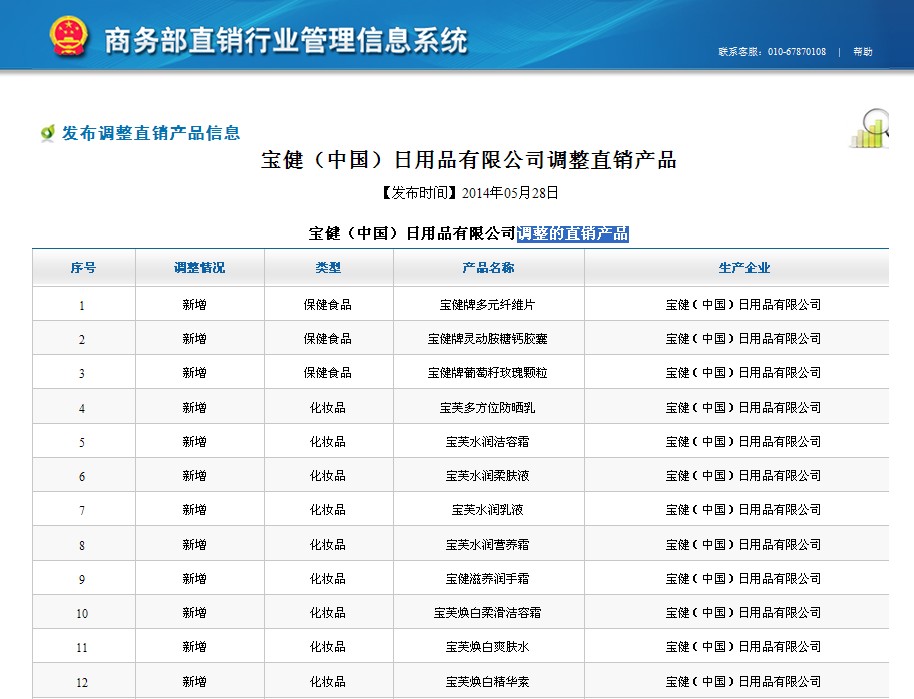Click the product 宝健滋养润手霜
This screenshot has height=699, width=914.
point(488,579)
